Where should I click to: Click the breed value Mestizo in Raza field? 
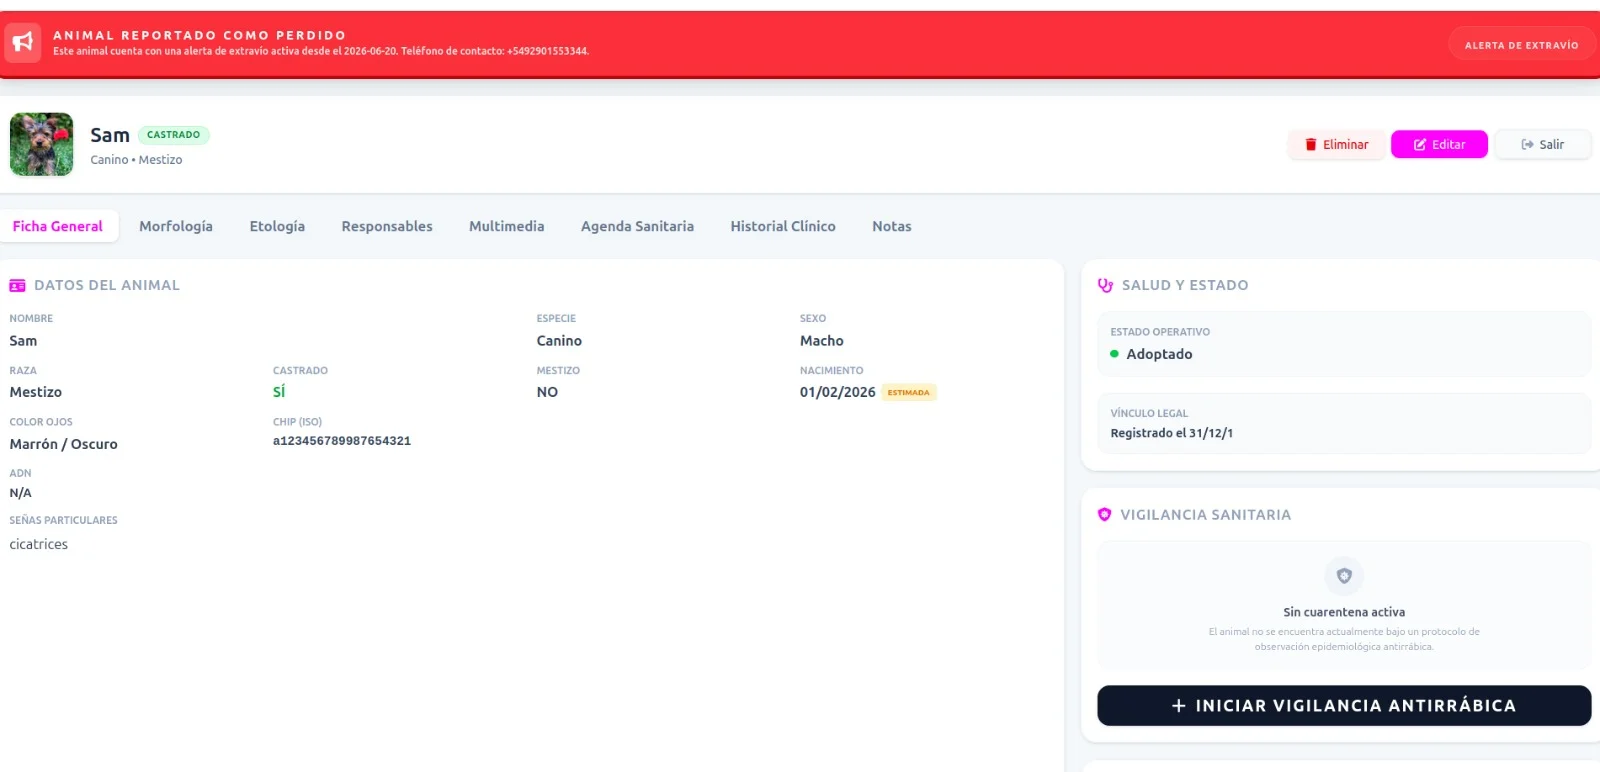point(36,392)
